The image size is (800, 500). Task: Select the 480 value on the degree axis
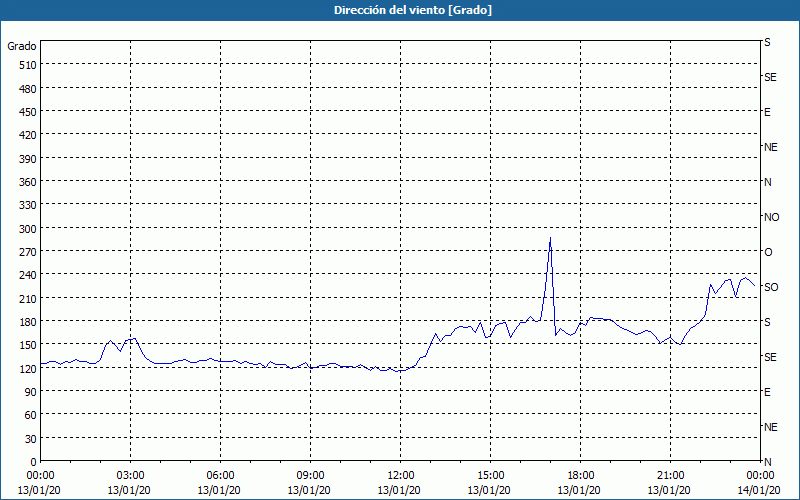click(28, 89)
